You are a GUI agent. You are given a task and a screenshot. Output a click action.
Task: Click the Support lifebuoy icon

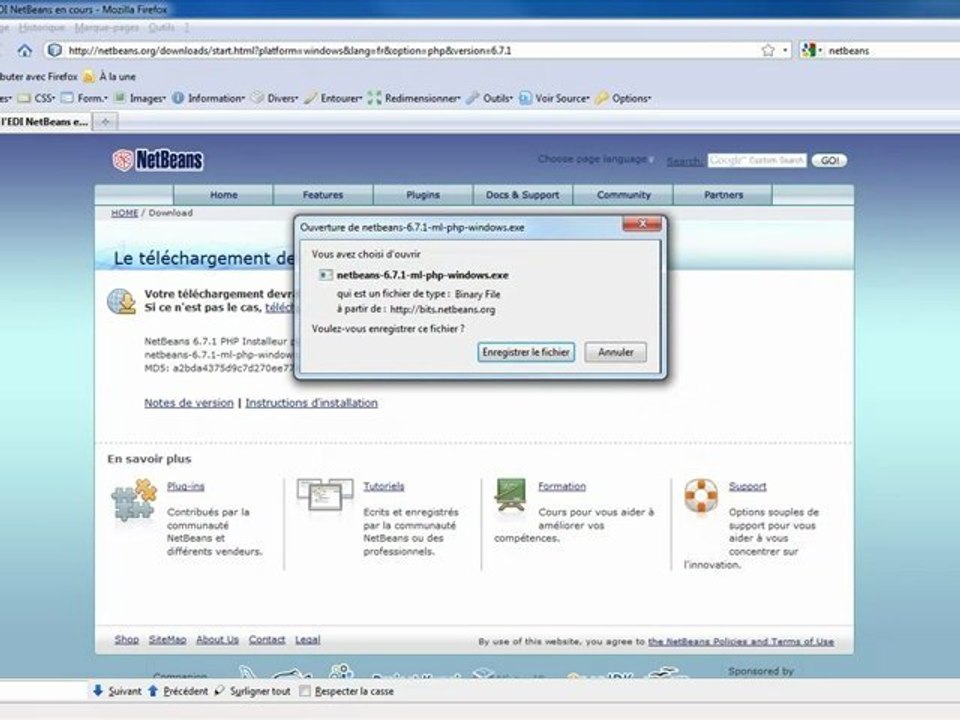701,495
